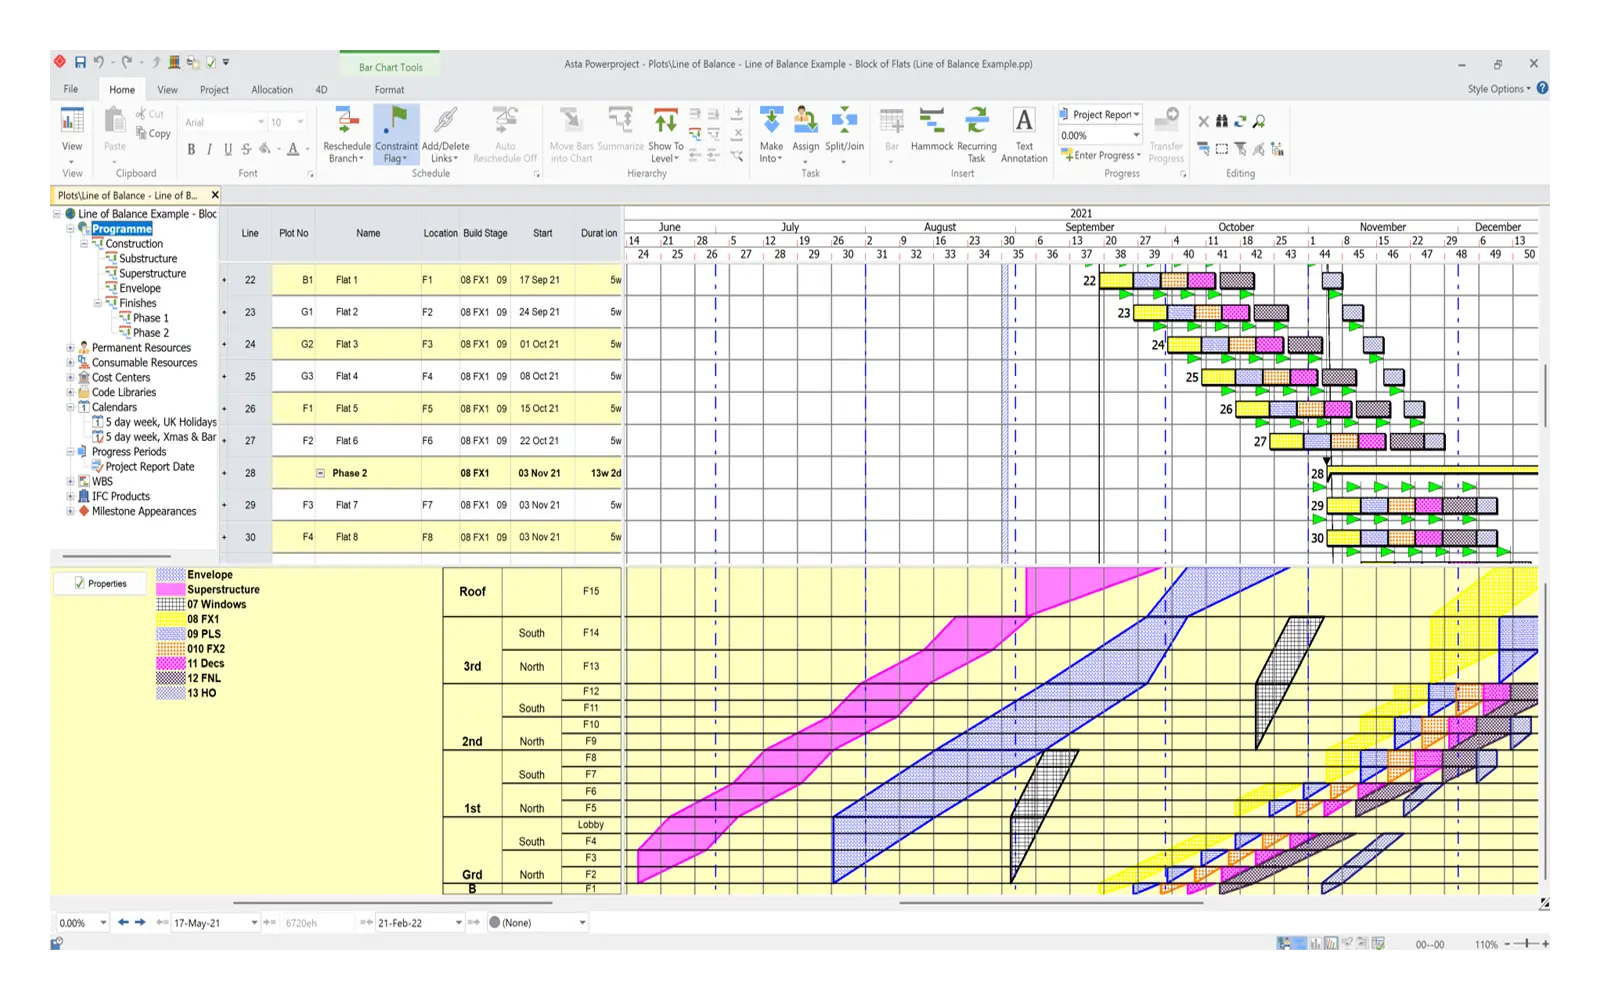Switch to the Format ribbon tab
Screen dimensions: 1600x1000
(x=389, y=89)
